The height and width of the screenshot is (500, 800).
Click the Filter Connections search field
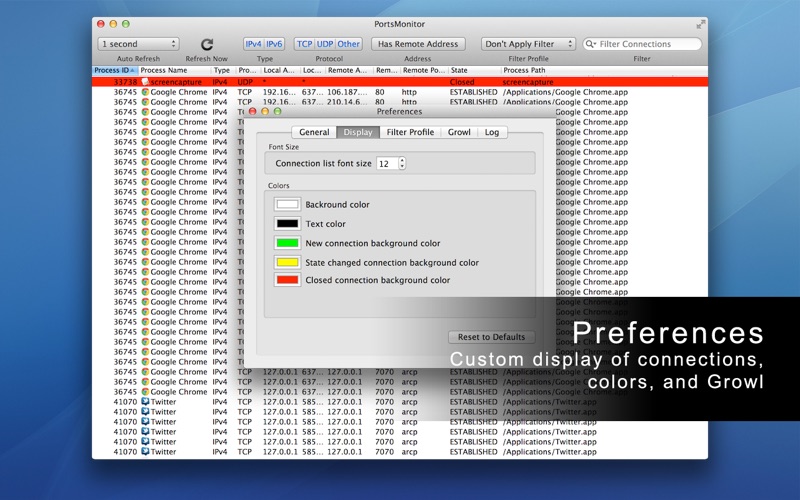pyautogui.click(x=642, y=44)
